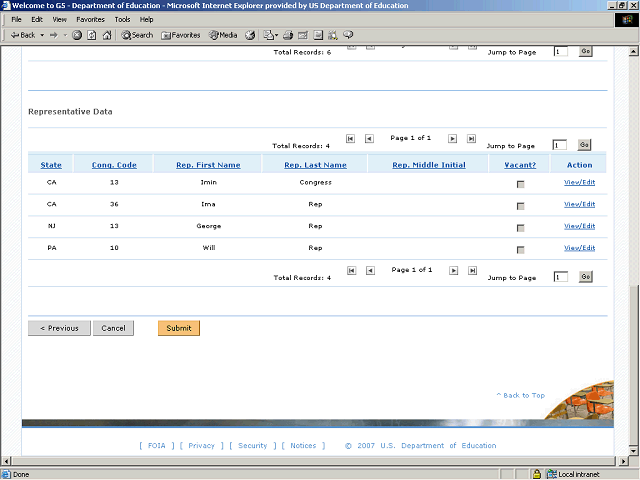The image size is (640, 480).
Task: Open View/Edit link for Ima Rep row
Action: pyautogui.click(x=579, y=204)
